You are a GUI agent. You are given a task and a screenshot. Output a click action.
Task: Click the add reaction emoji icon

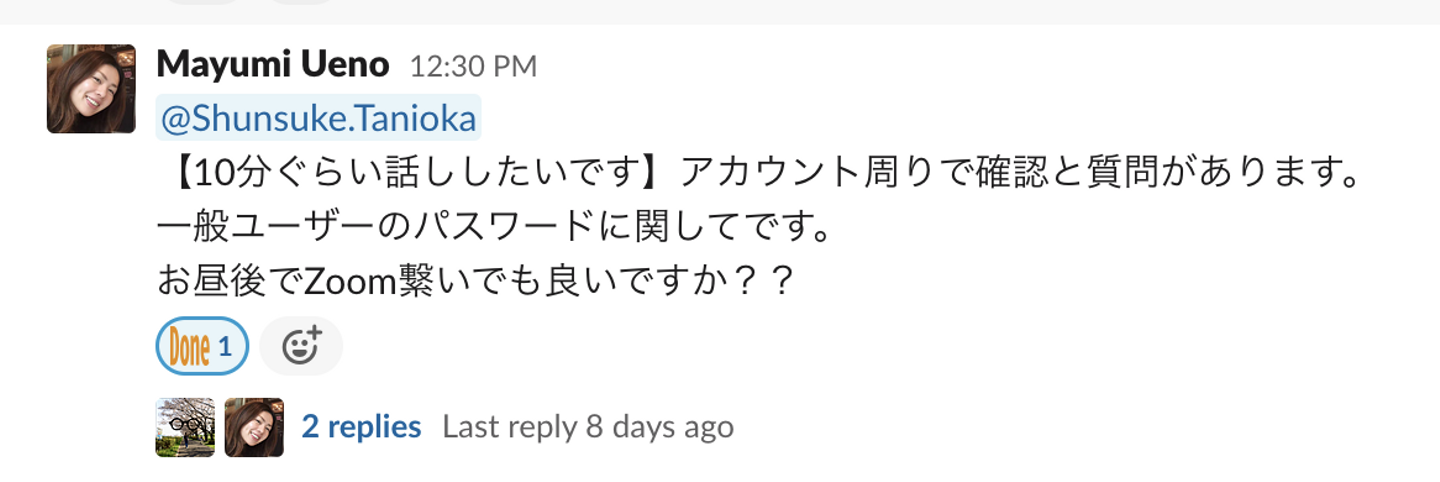[300, 346]
